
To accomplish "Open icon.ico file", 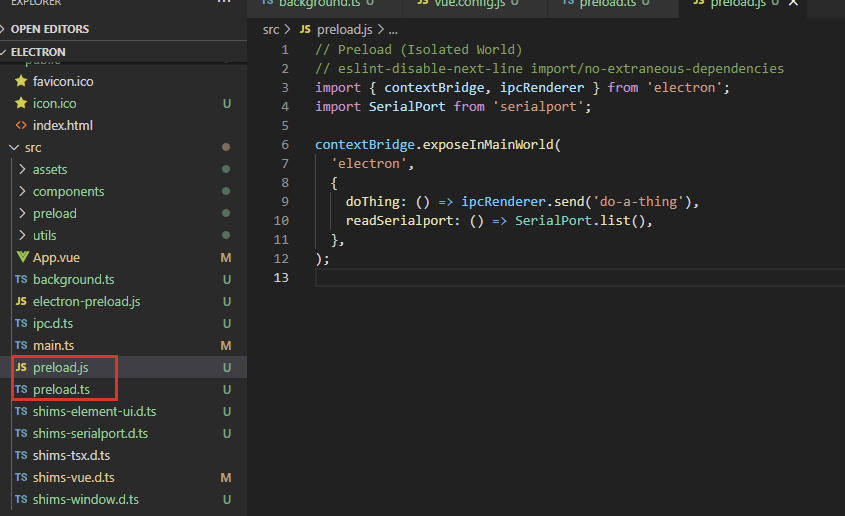I will pos(123,103).
